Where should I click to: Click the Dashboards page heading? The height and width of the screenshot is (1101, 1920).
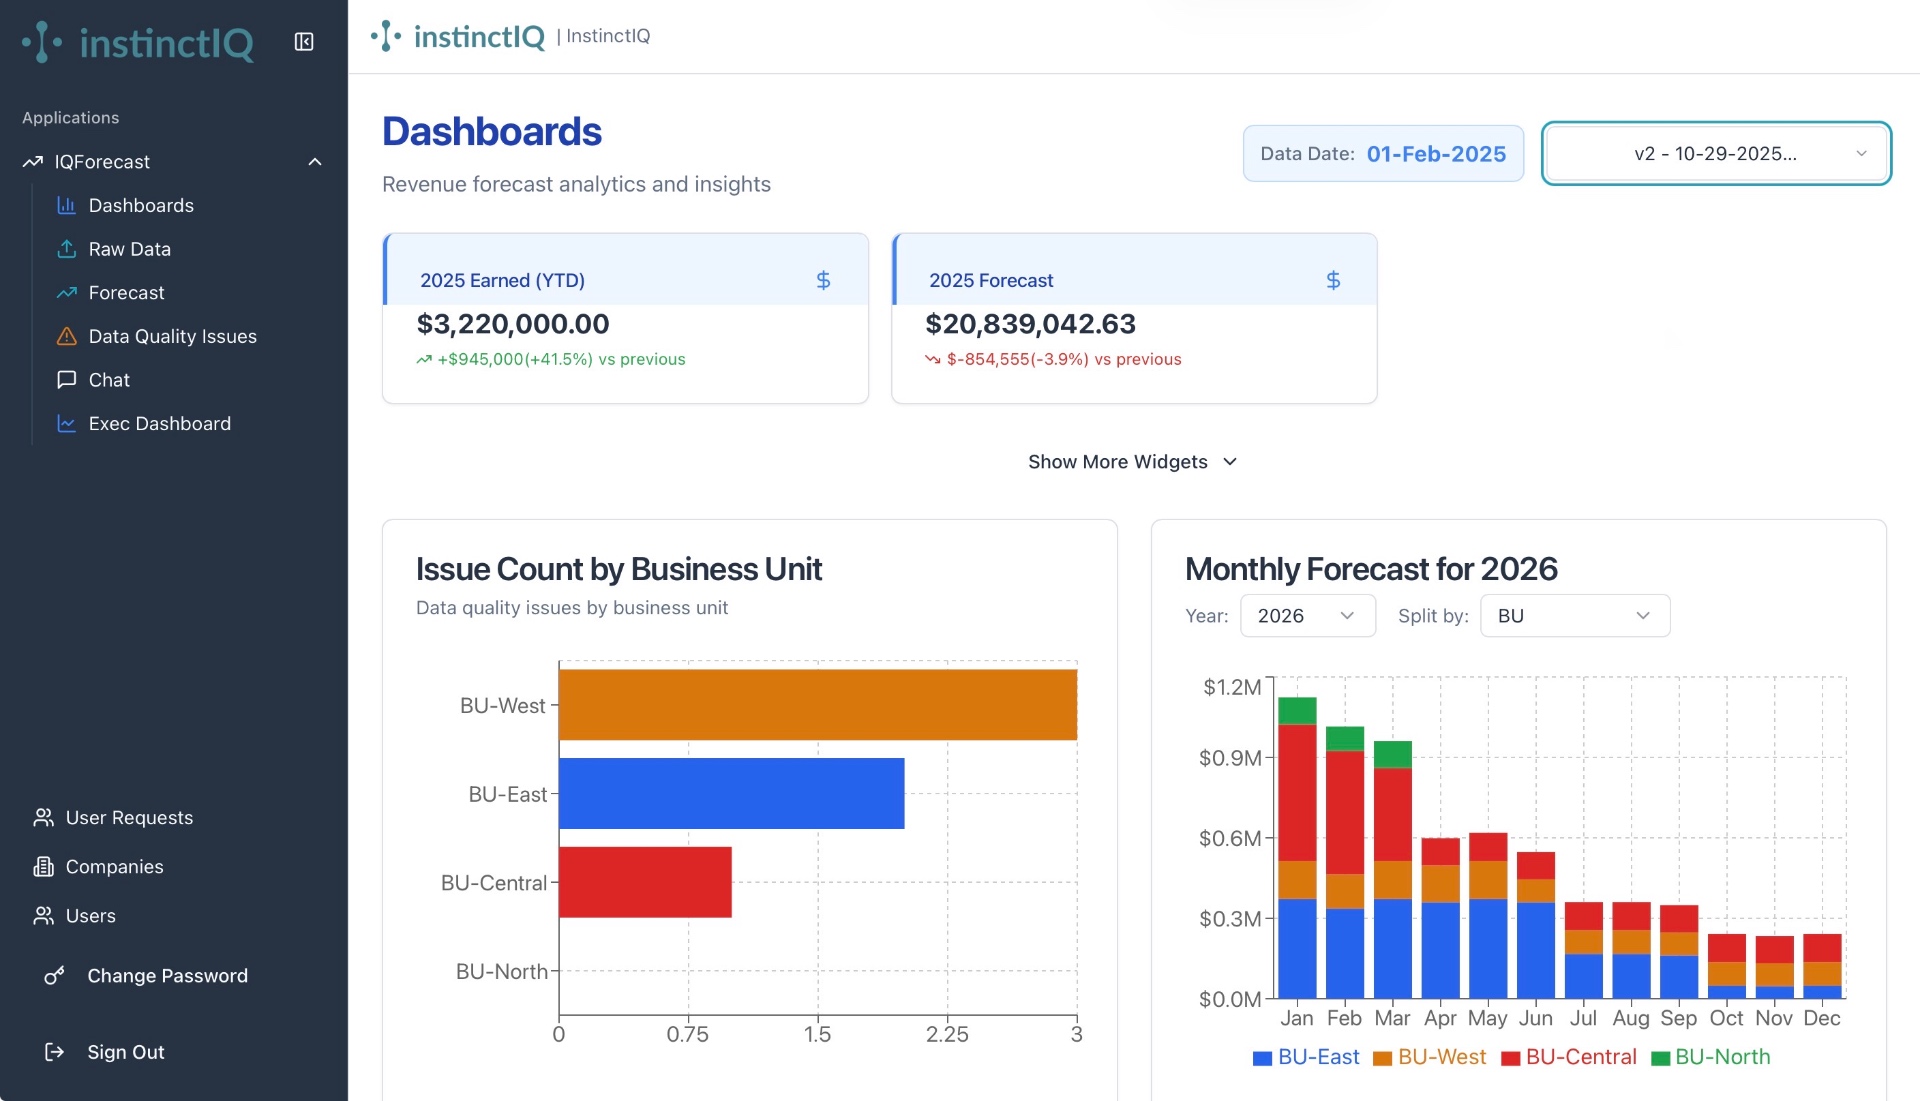point(492,132)
